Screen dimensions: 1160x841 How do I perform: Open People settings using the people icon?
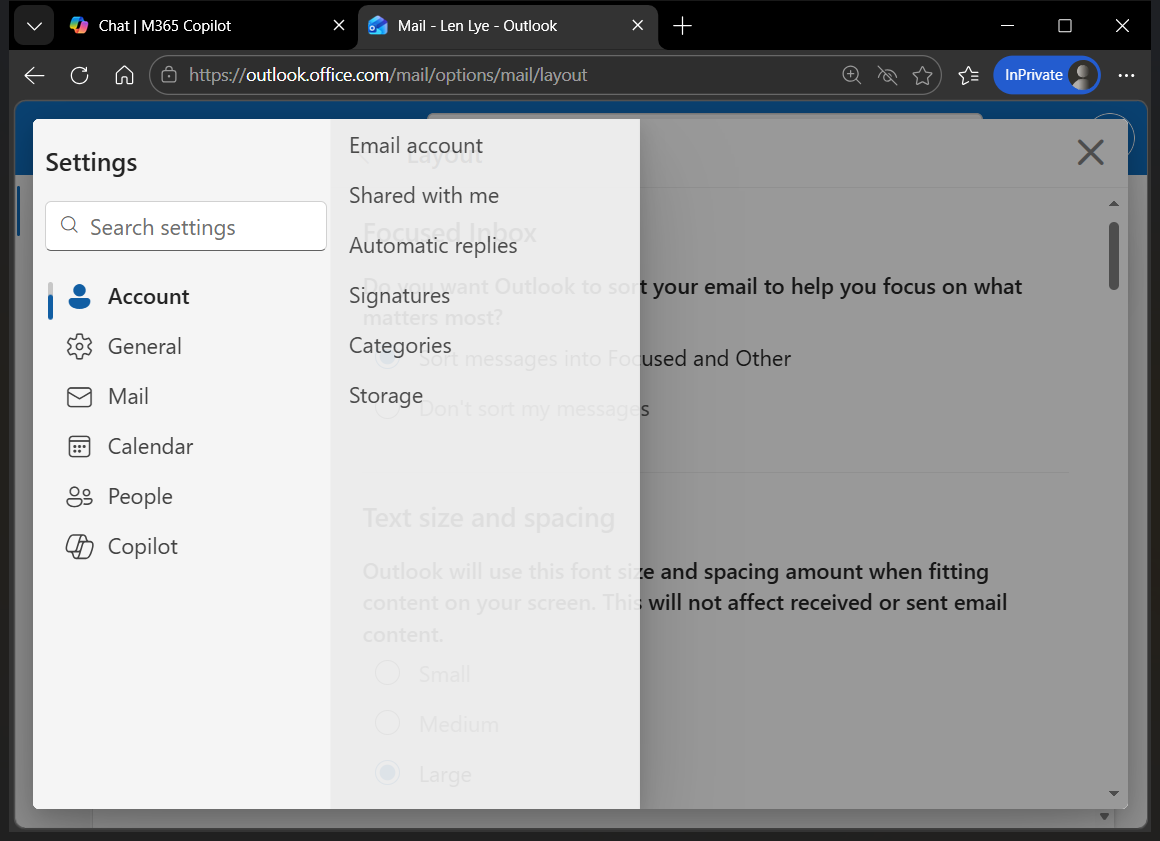[x=79, y=496]
